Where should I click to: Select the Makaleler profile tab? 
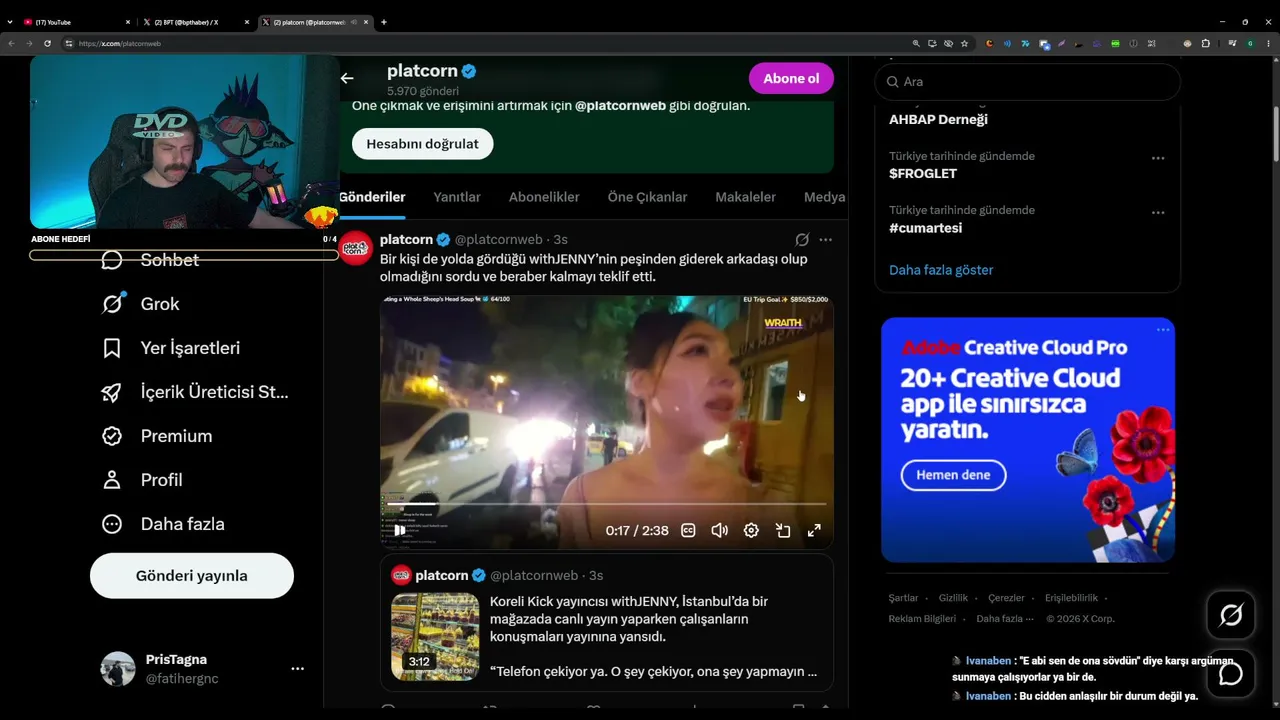click(x=745, y=197)
